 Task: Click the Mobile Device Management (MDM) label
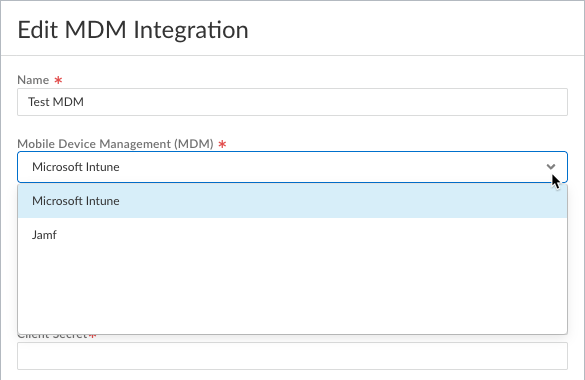(x=115, y=144)
